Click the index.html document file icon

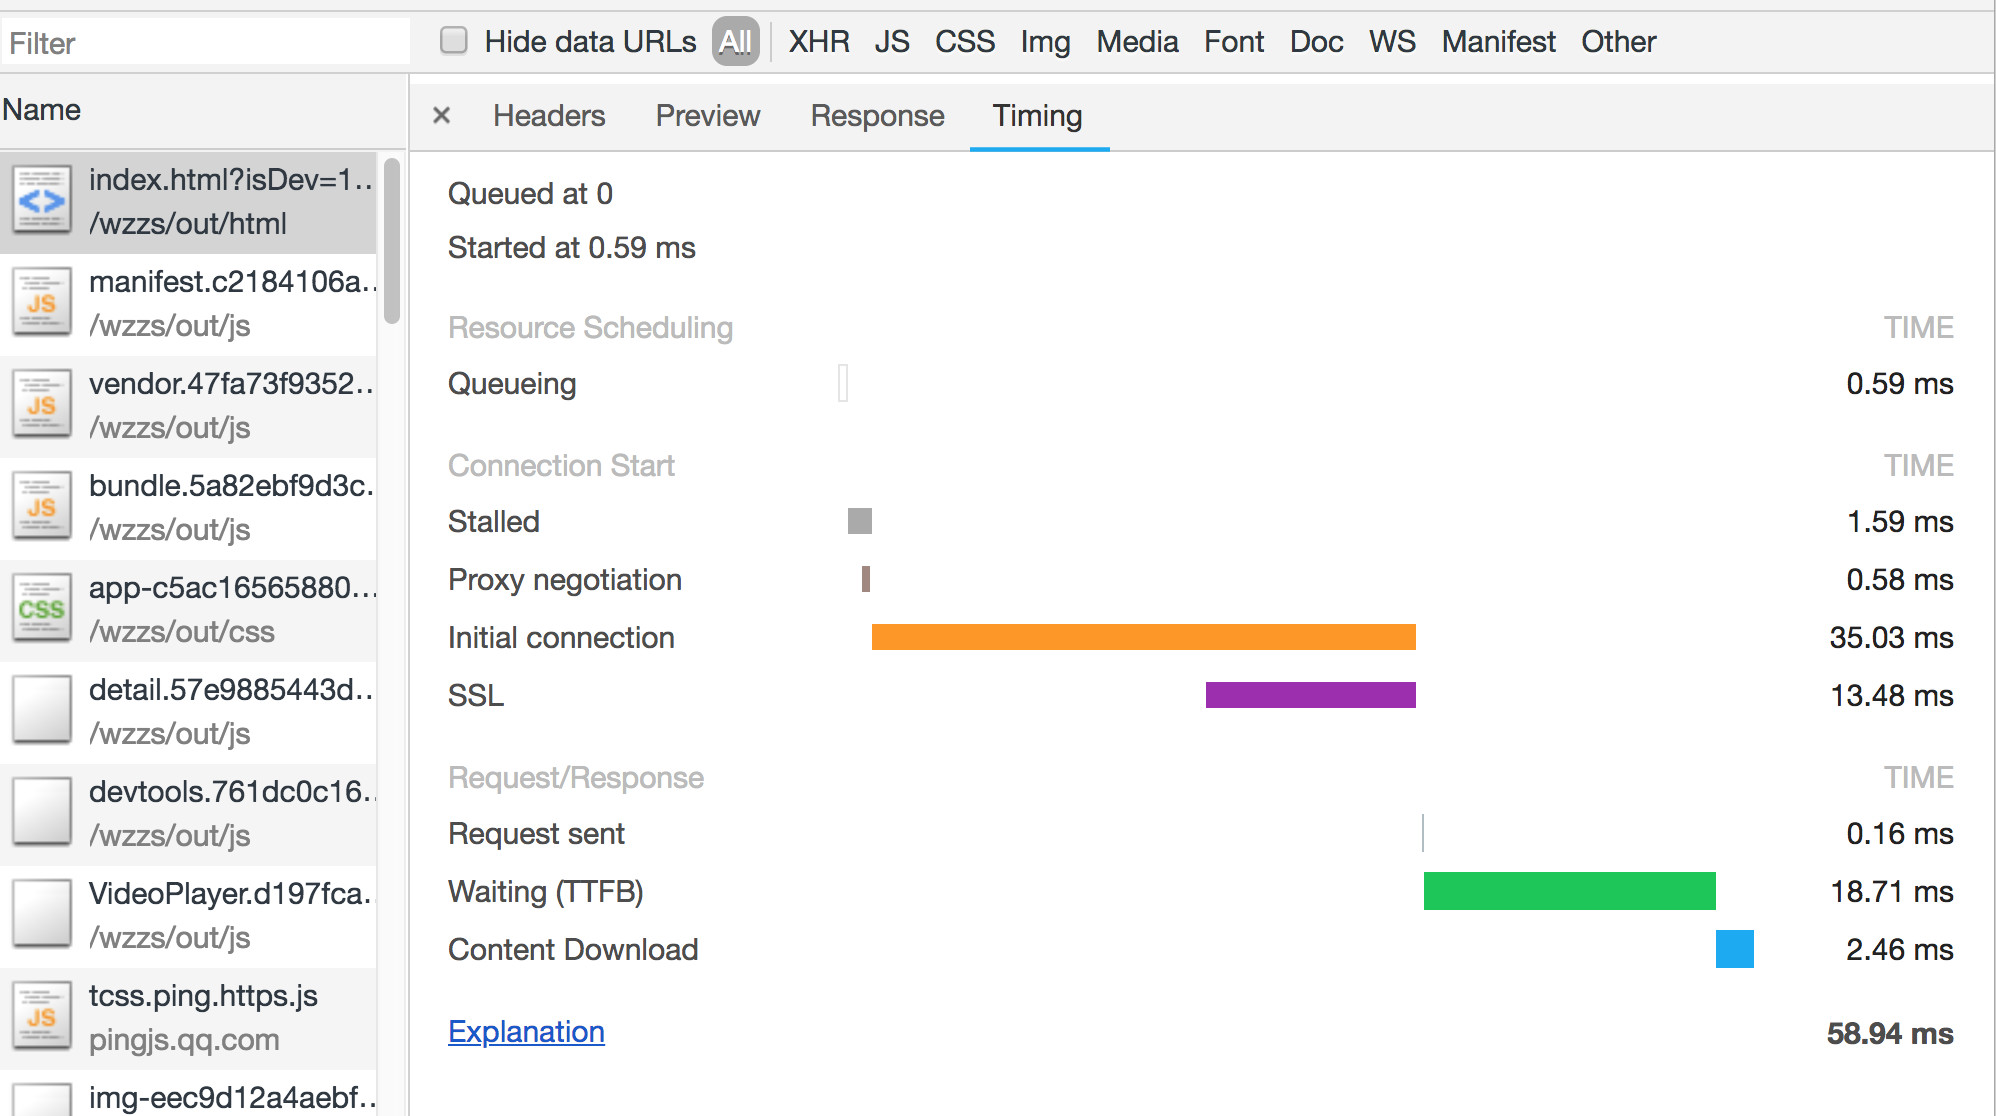[41, 200]
